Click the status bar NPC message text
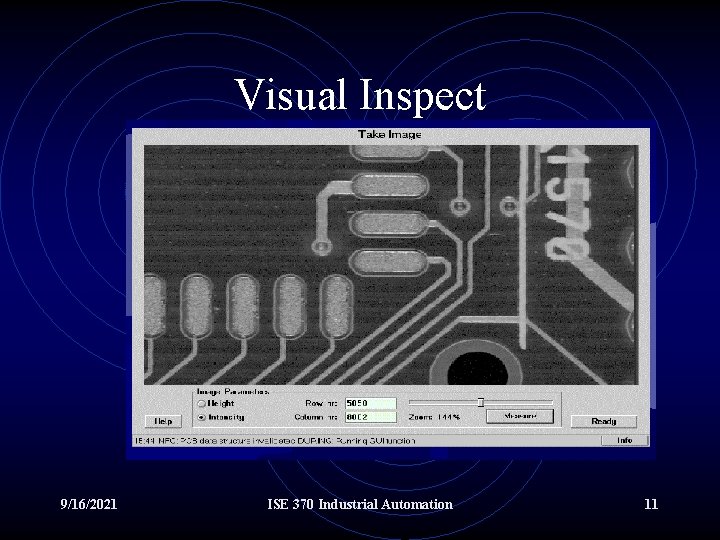The image size is (720, 540). pyautogui.click(x=275, y=441)
